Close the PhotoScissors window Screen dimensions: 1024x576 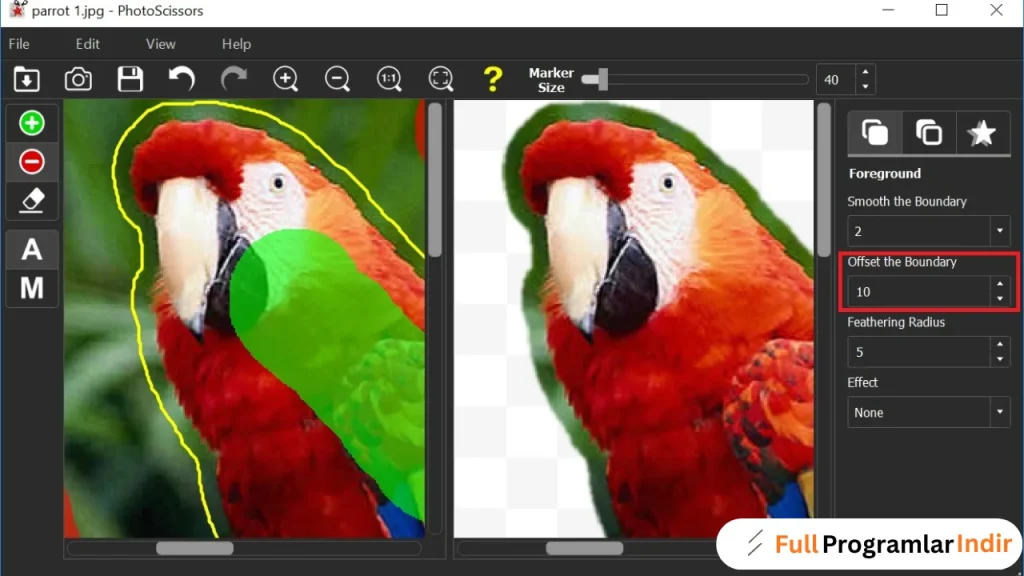(996, 10)
